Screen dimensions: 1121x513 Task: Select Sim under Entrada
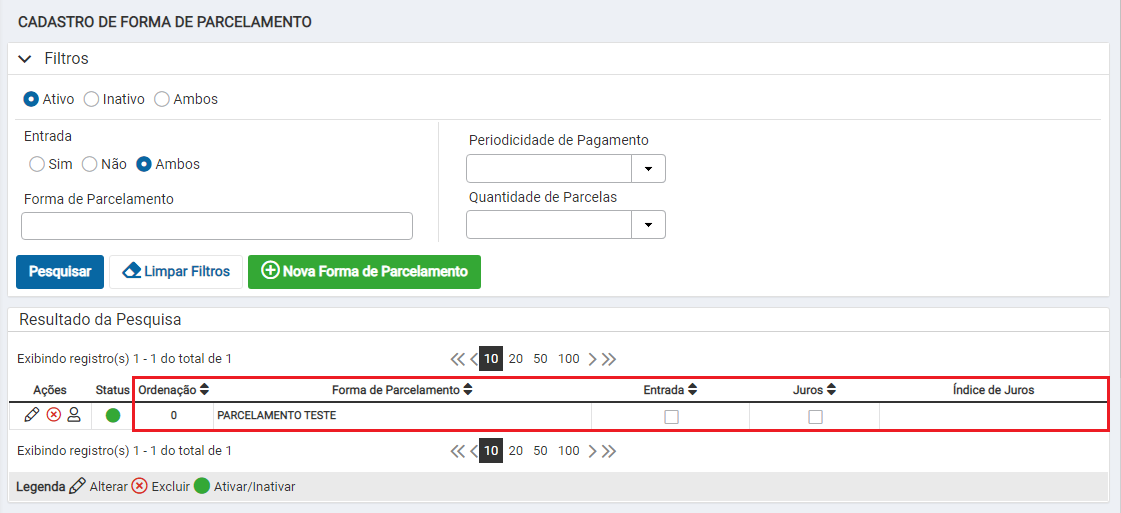[36, 164]
